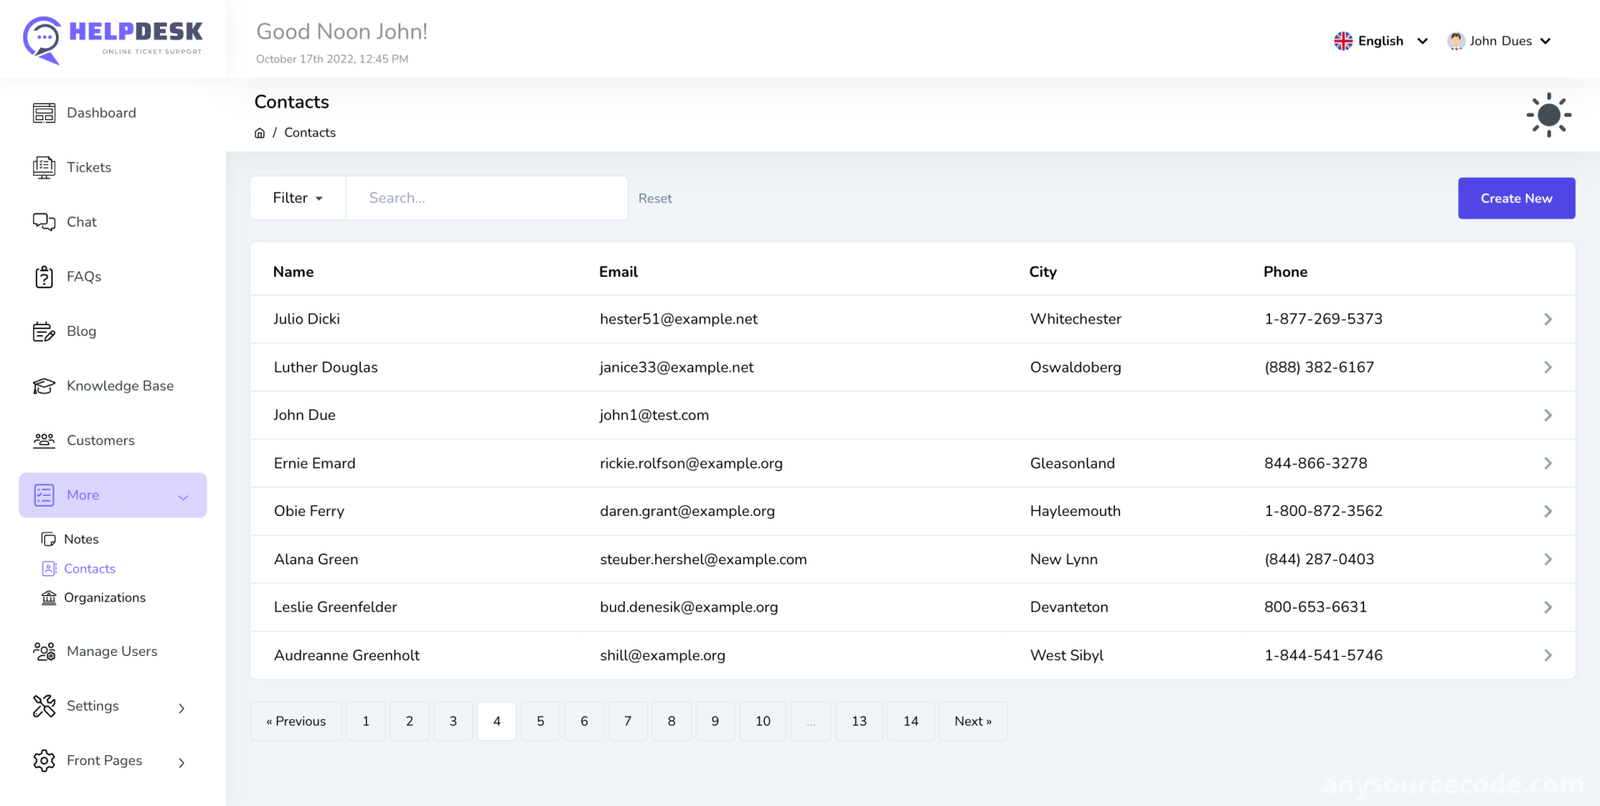Screen dimensions: 1600x806
Task: Open the Blog pencil icon
Action: tap(44, 331)
